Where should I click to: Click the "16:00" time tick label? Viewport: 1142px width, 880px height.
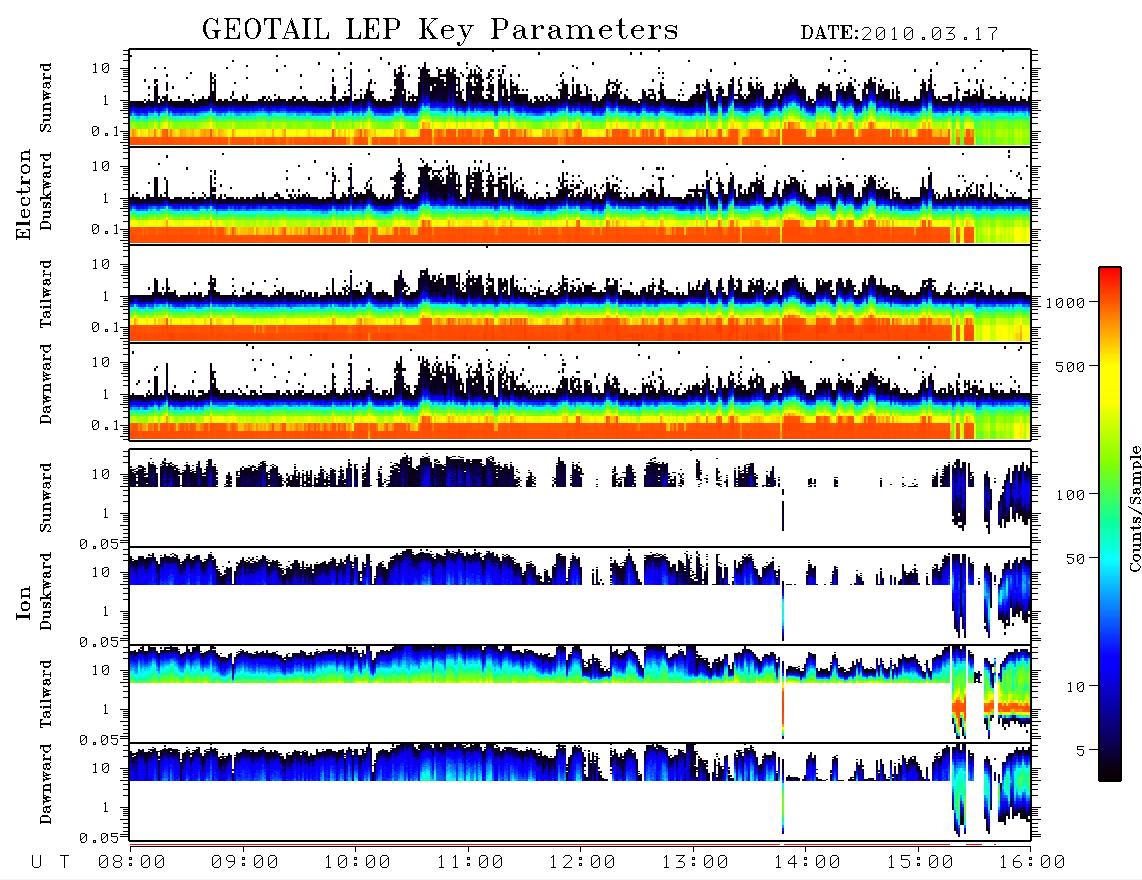1032,862
